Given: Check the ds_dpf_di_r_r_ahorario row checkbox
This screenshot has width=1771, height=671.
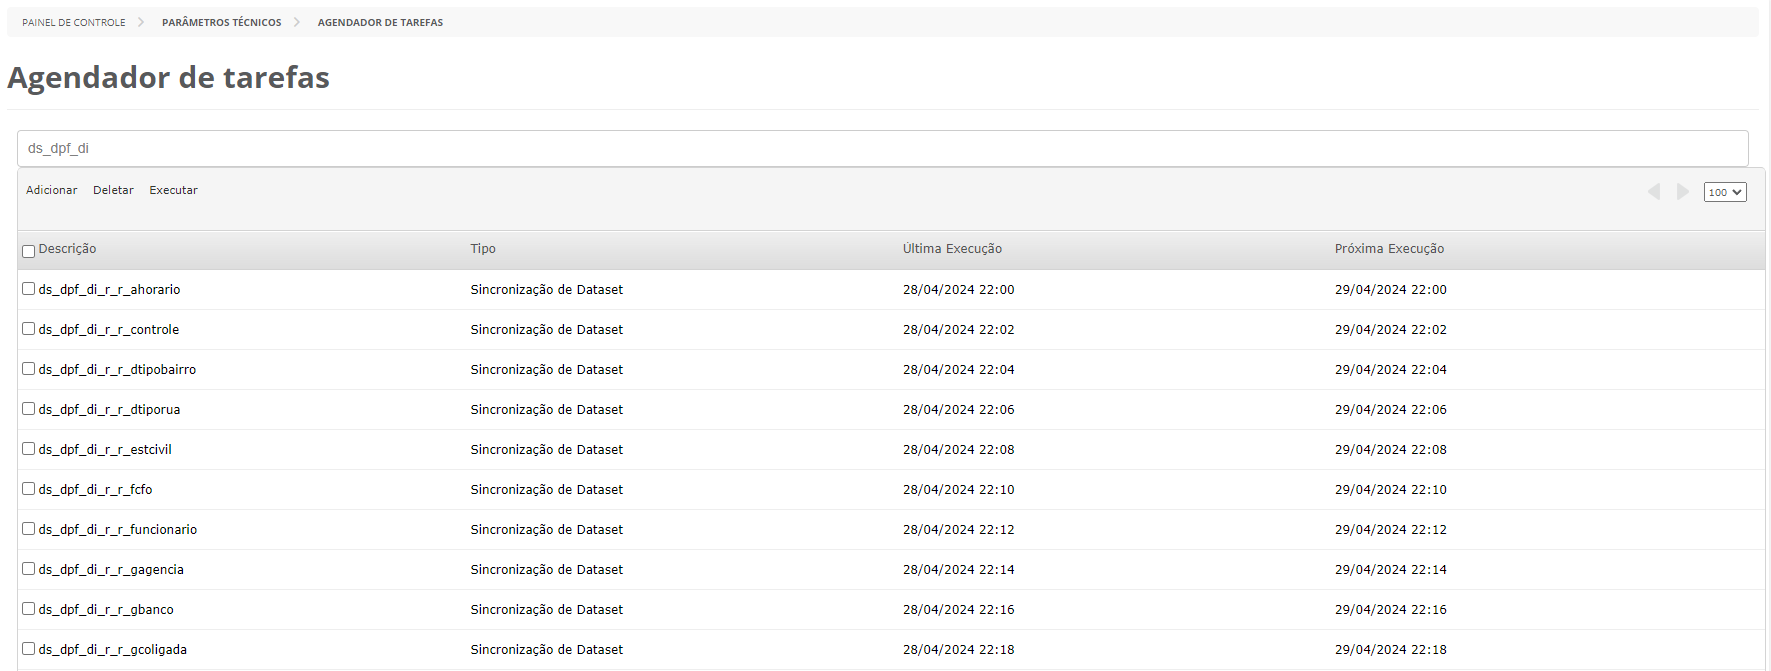Looking at the screenshot, I should [29, 289].
